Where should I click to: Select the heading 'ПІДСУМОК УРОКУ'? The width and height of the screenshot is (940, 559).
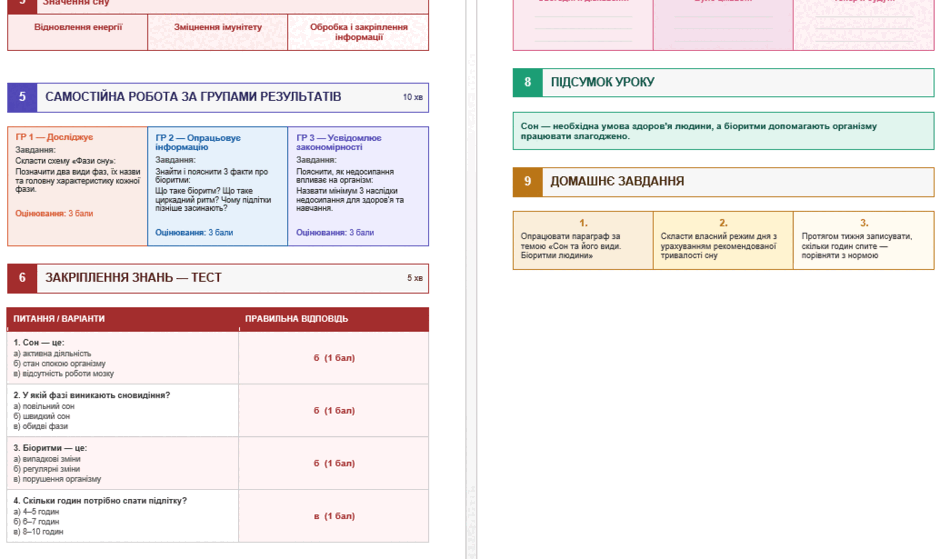click(x=602, y=82)
